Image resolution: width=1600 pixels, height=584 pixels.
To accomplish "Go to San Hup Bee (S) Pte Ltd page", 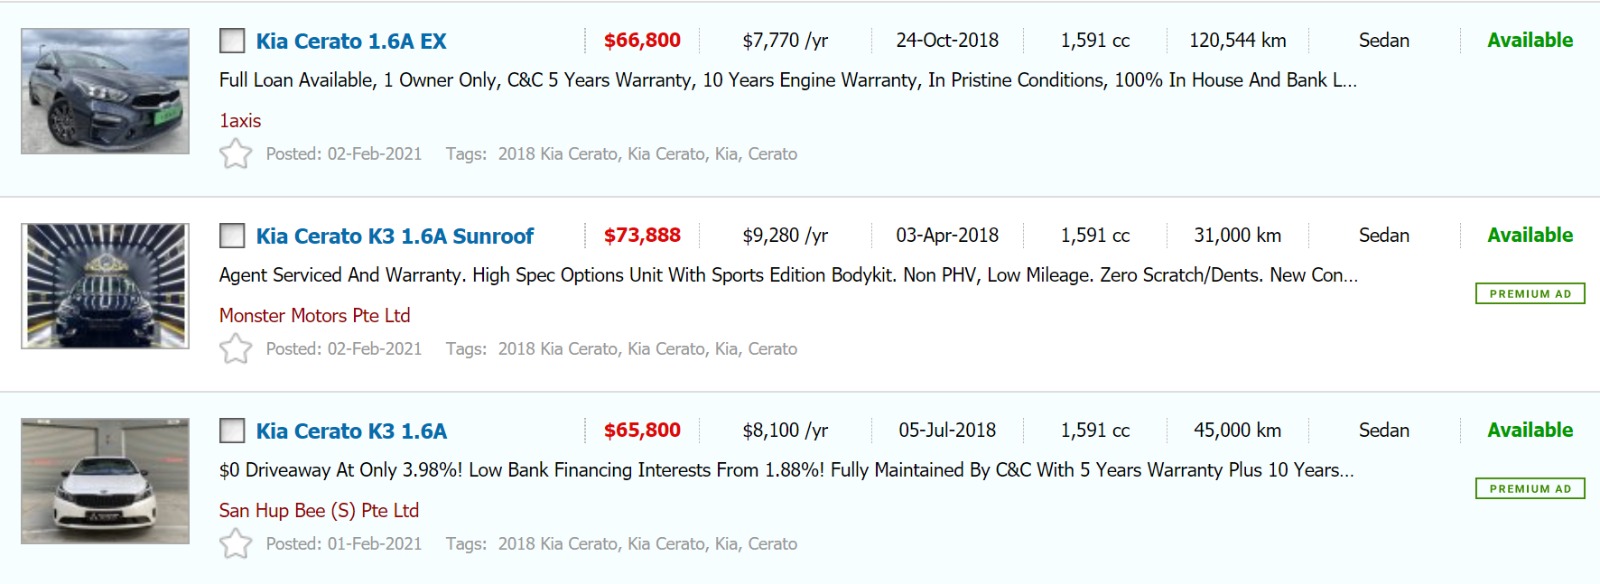I will (319, 510).
